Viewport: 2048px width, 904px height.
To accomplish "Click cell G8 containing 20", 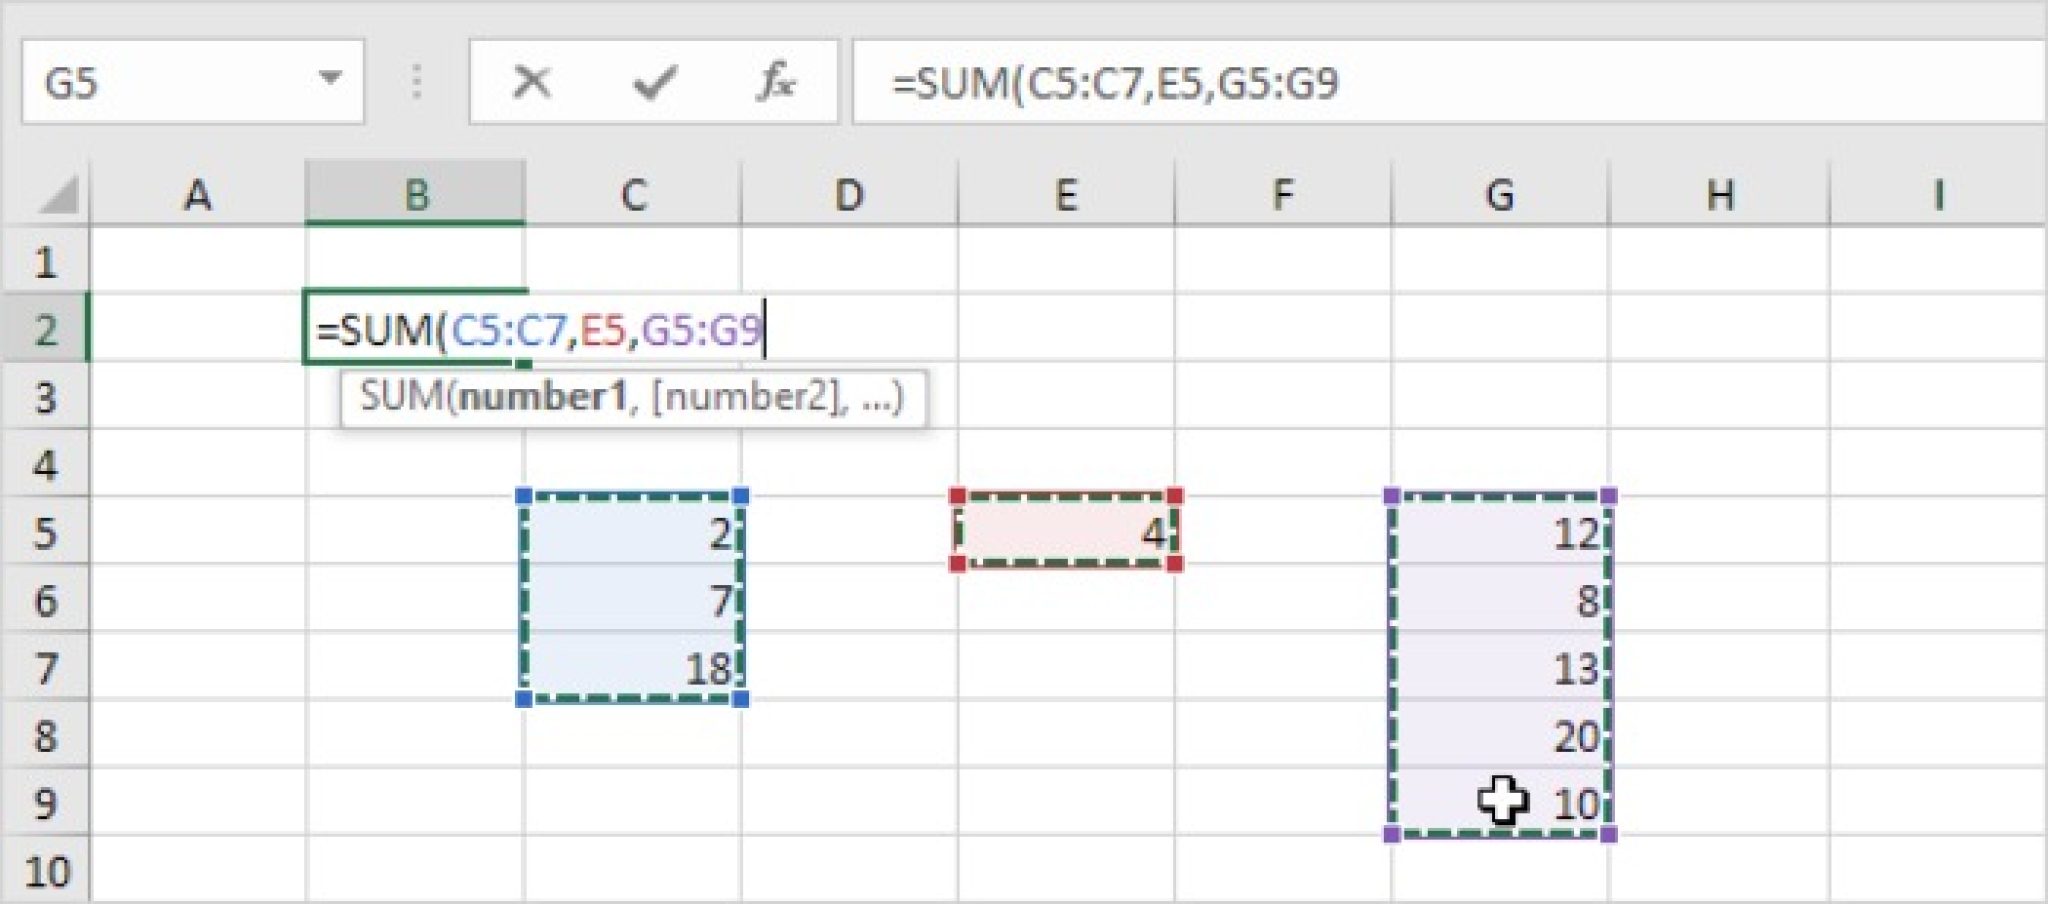I will (x=1499, y=735).
